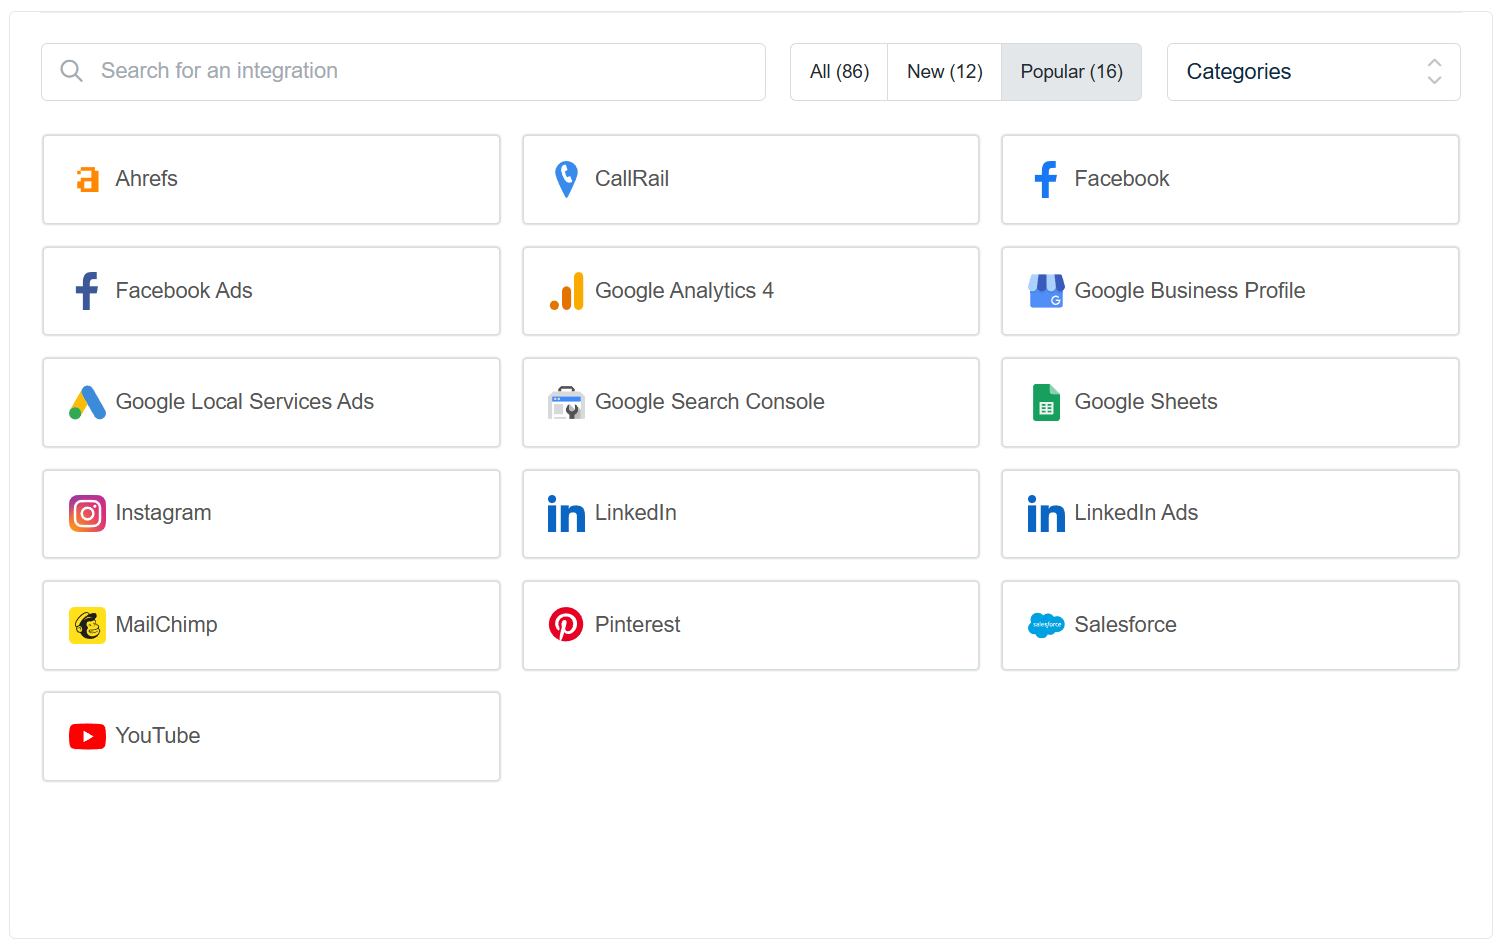Click the search magnifier icon

pyautogui.click(x=71, y=71)
